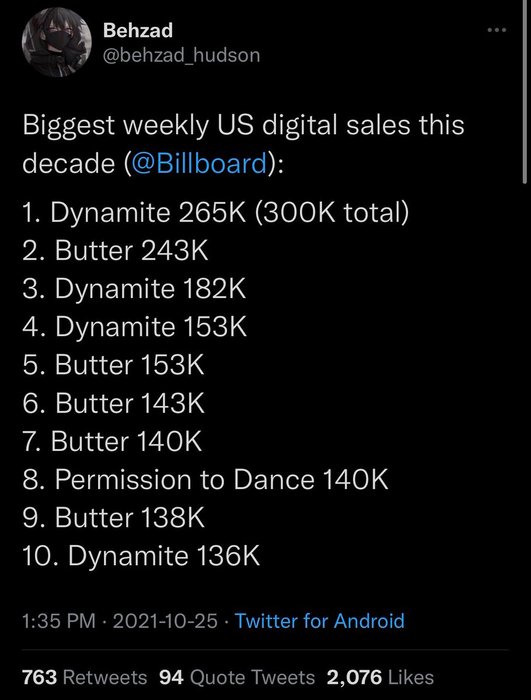View Behzad's profile picture avatar

pyautogui.click(x=57, y=42)
